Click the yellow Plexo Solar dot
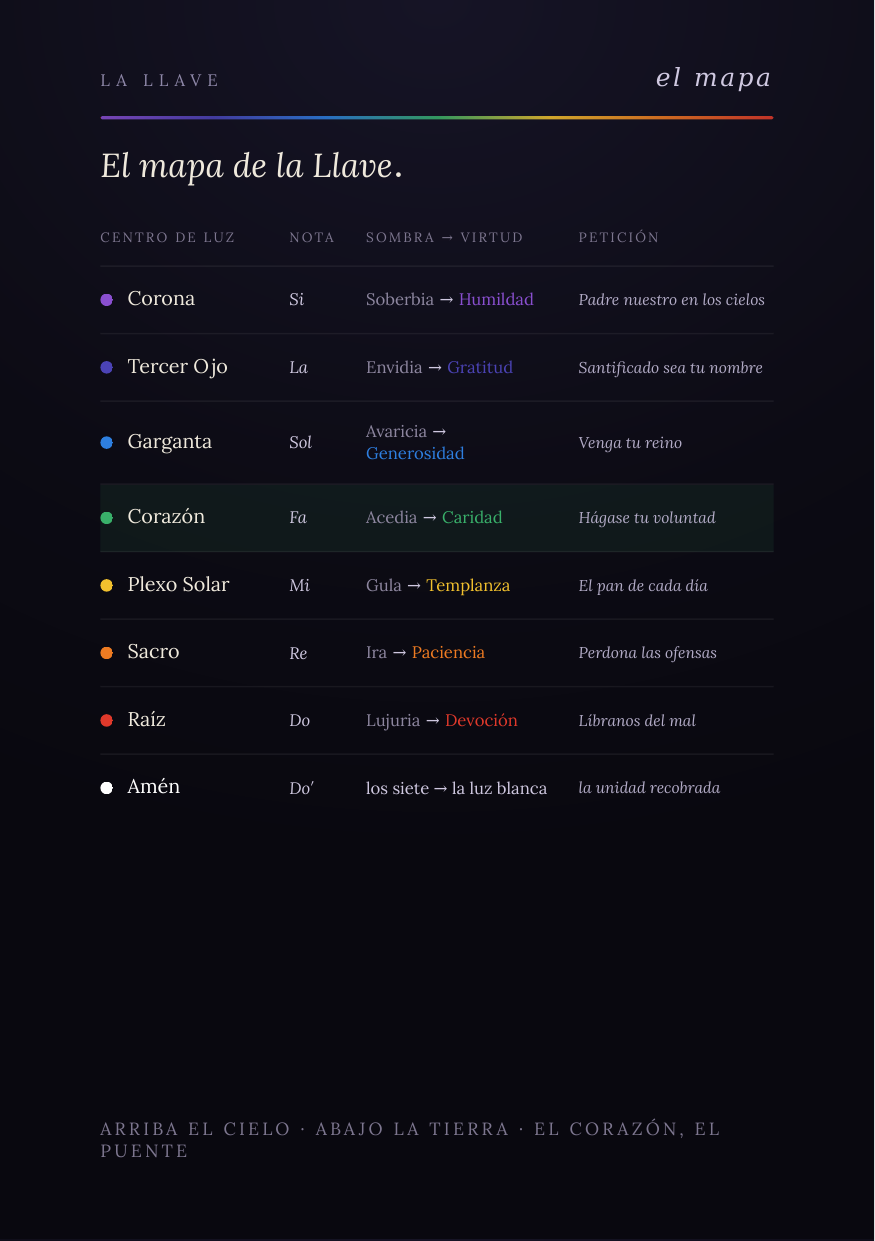This screenshot has height=1241, width=875. [x=107, y=585]
